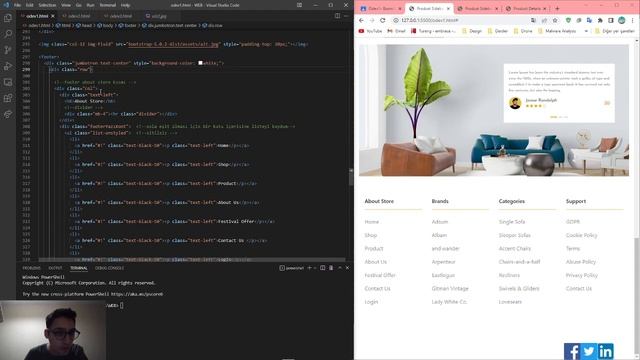This screenshot has height=360, width=640.
Task: Click the Facebook icon on webpage
Action: [x=572, y=351]
